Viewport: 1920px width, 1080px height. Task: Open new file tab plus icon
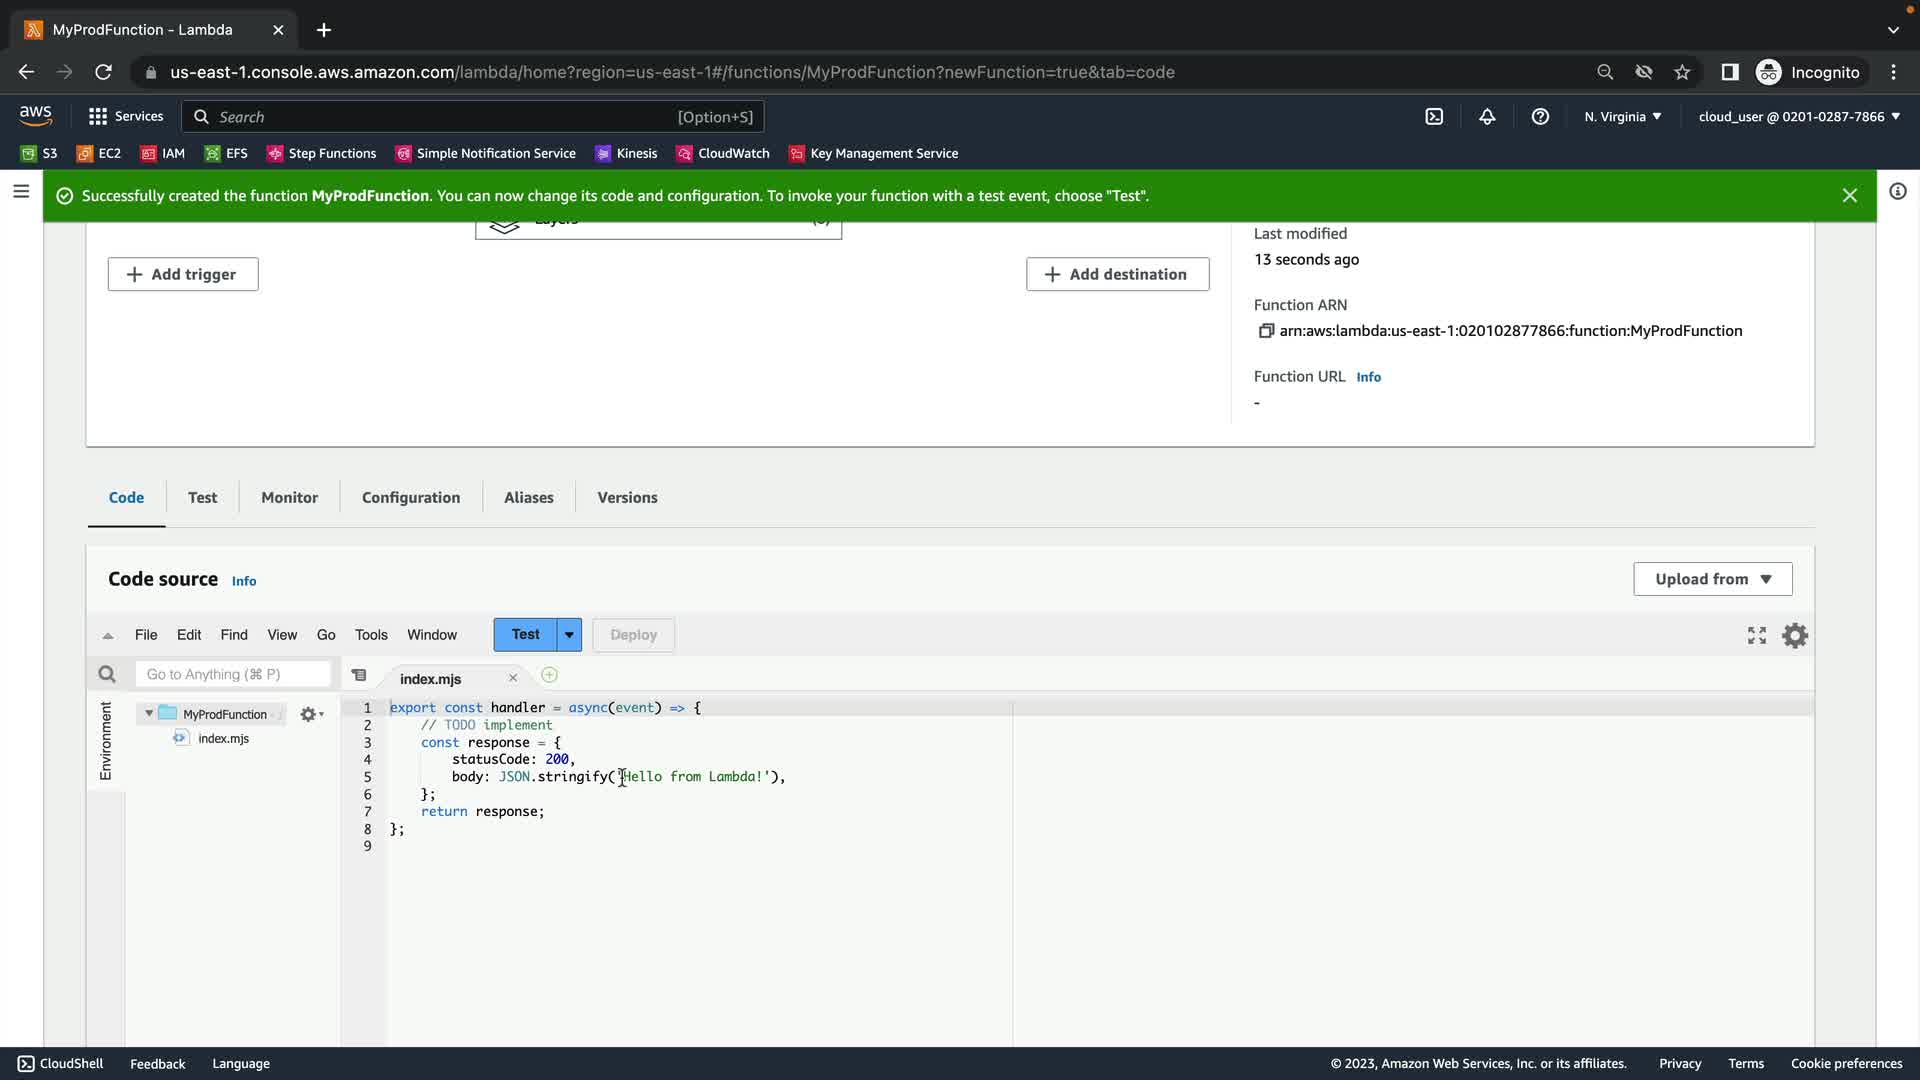click(549, 675)
